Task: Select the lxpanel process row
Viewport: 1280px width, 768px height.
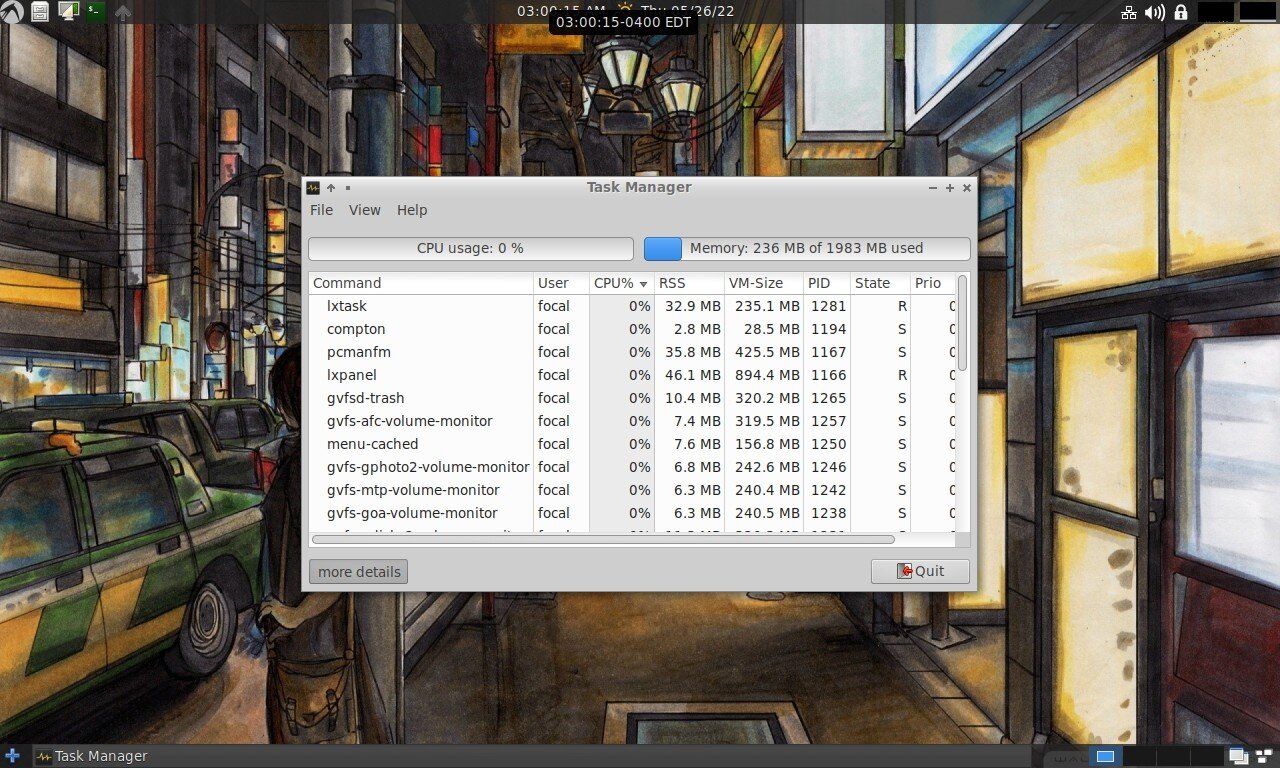Action: click(632, 375)
